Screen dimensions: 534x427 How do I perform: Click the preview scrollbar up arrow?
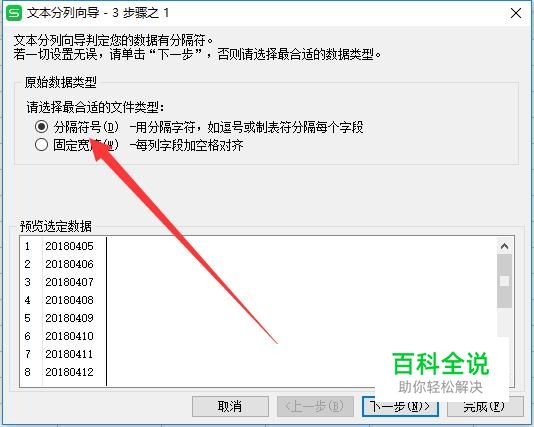504,246
